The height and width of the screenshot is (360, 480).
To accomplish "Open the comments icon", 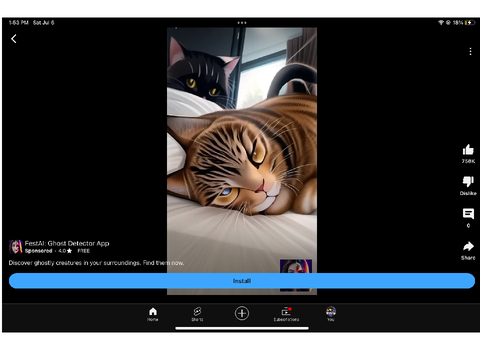I will click(468, 214).
